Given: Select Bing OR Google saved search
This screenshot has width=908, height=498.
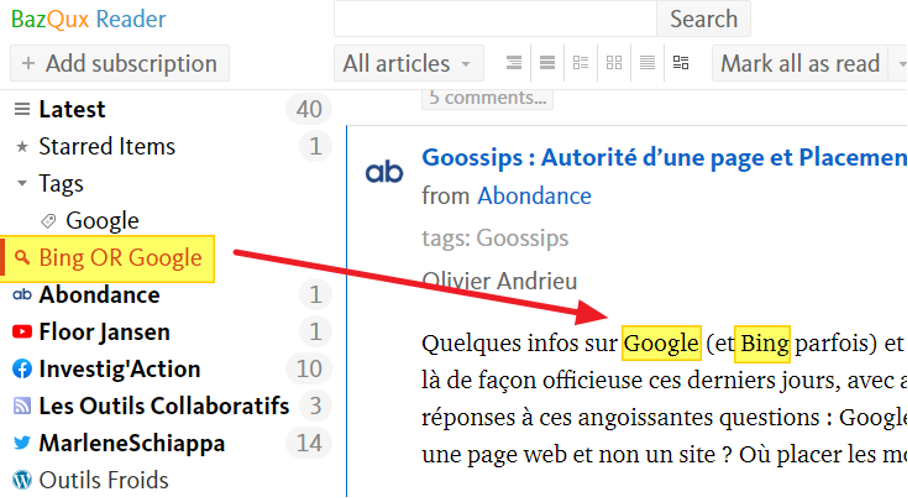Looking at the screenshot, I should click(x=120, y=258).
